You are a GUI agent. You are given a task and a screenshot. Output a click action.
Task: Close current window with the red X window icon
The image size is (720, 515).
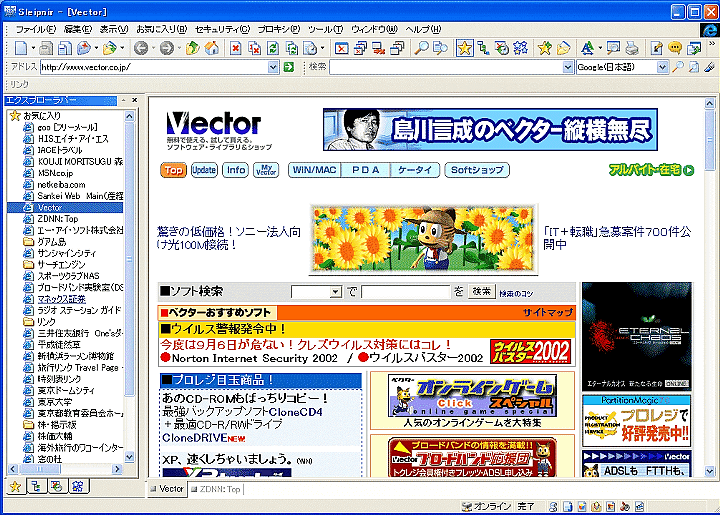(x=341, y=48)
